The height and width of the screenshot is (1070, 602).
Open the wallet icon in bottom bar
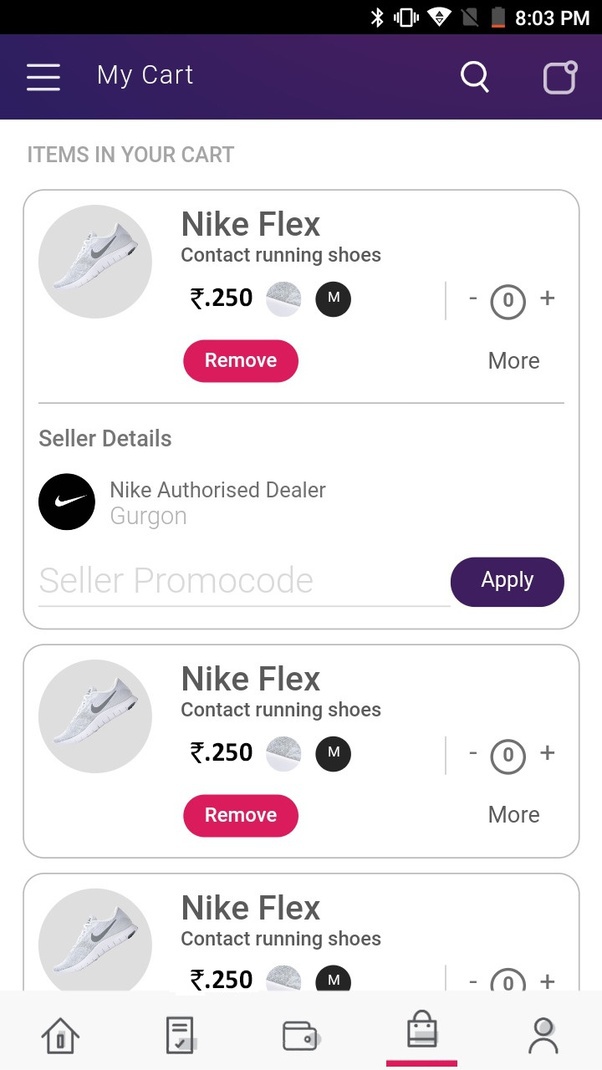click(300, 1036)
